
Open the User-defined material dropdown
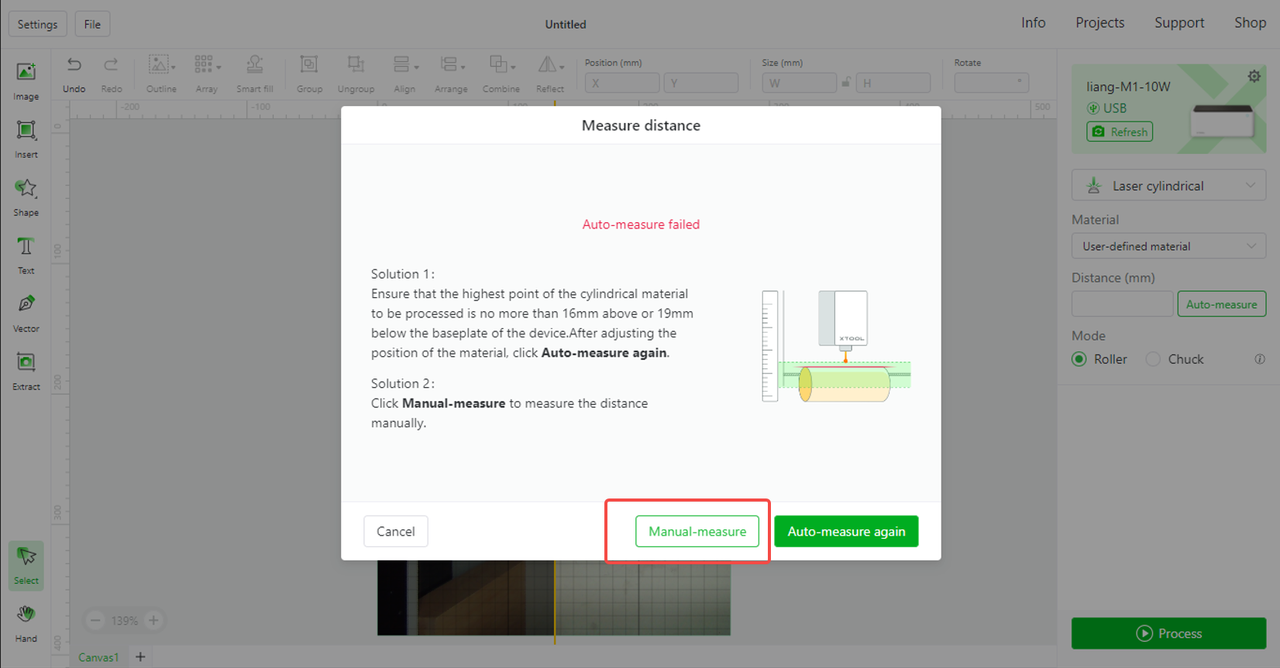click(x=1168, y=246)
